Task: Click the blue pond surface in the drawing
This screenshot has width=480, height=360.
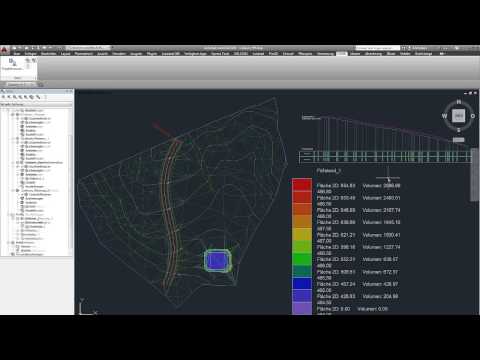Action: [217, 260]
